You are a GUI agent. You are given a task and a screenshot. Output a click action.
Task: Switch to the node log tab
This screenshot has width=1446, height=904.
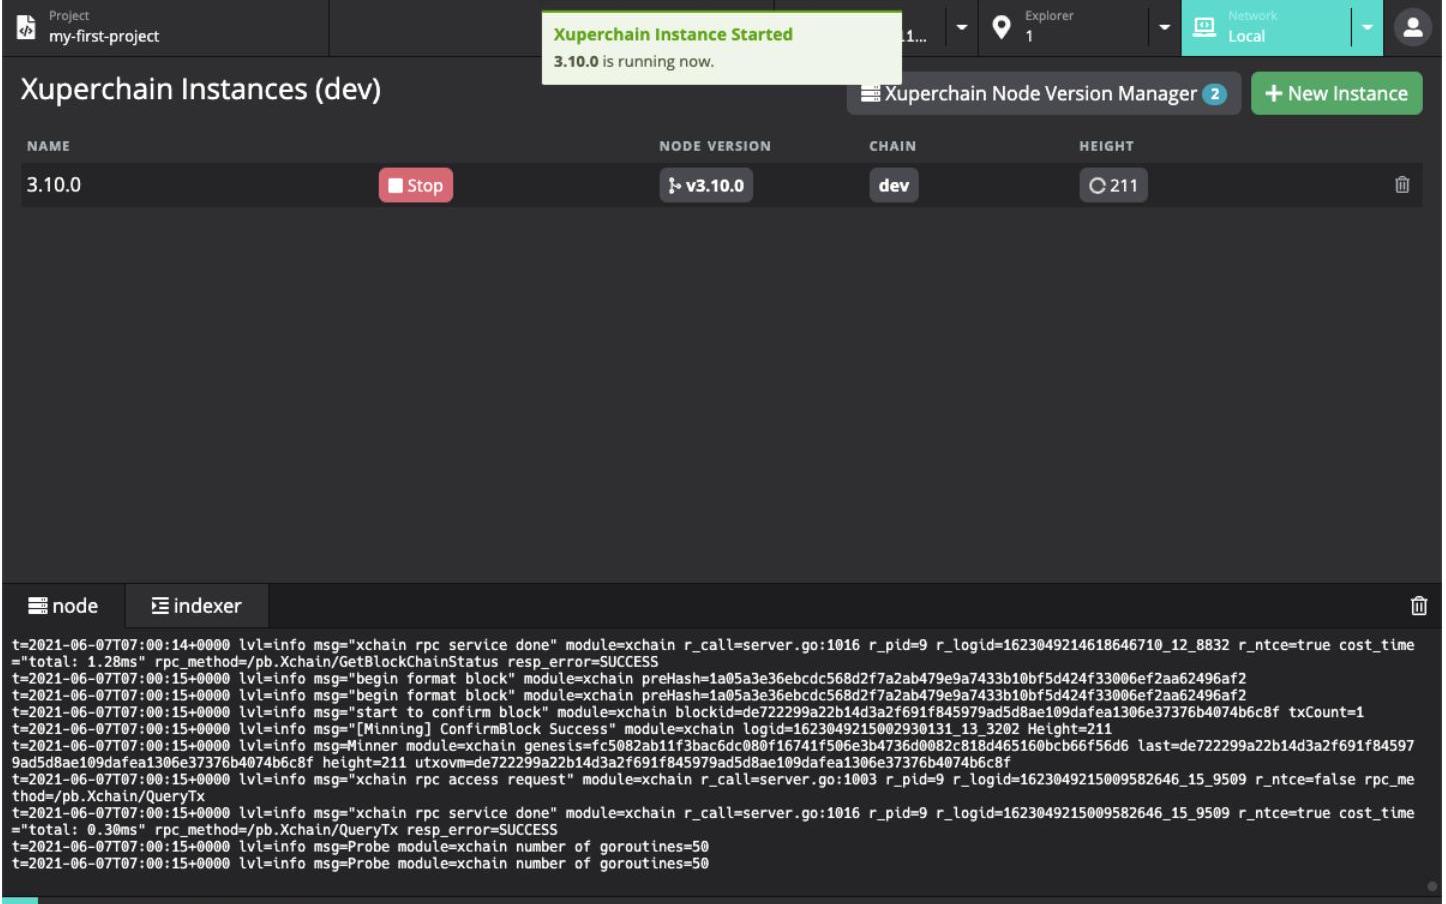[x=63, y=606]
